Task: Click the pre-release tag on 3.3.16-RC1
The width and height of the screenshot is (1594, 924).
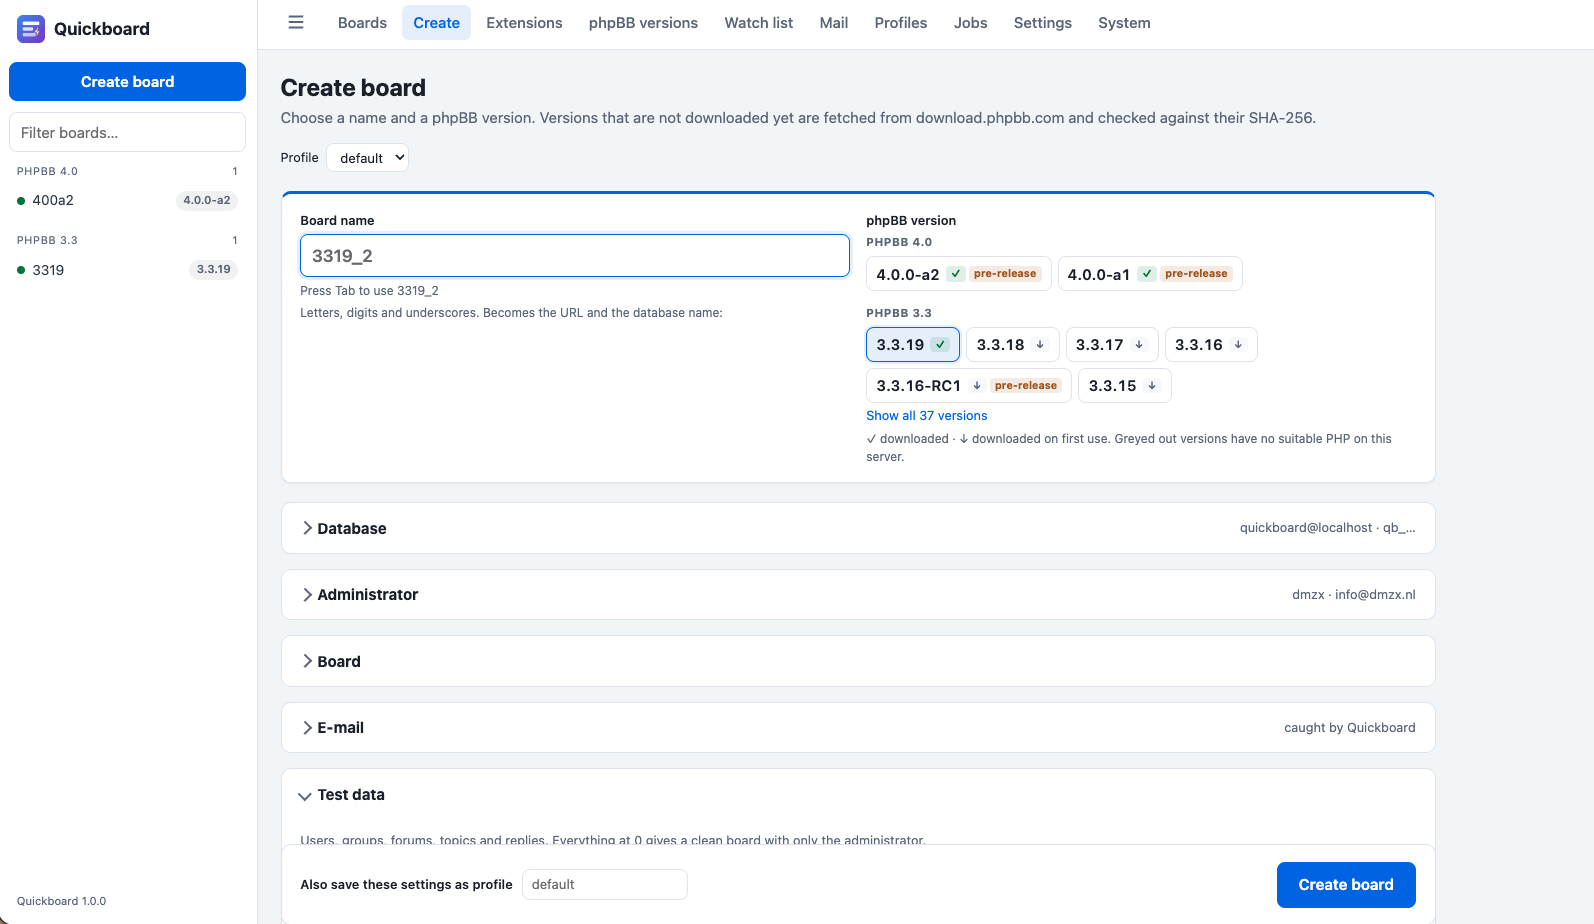Action: click(1026, 386)
